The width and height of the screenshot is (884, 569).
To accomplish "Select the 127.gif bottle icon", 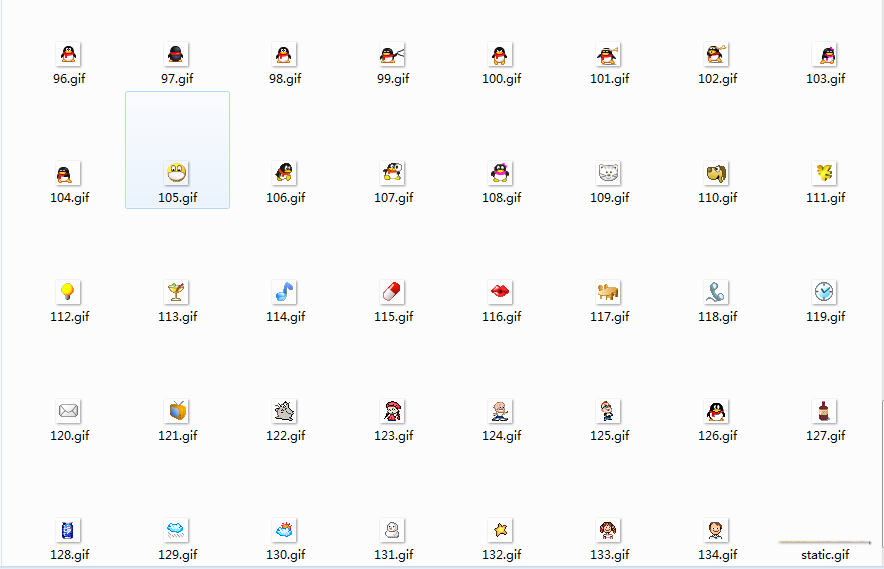I will coord(824,411).
